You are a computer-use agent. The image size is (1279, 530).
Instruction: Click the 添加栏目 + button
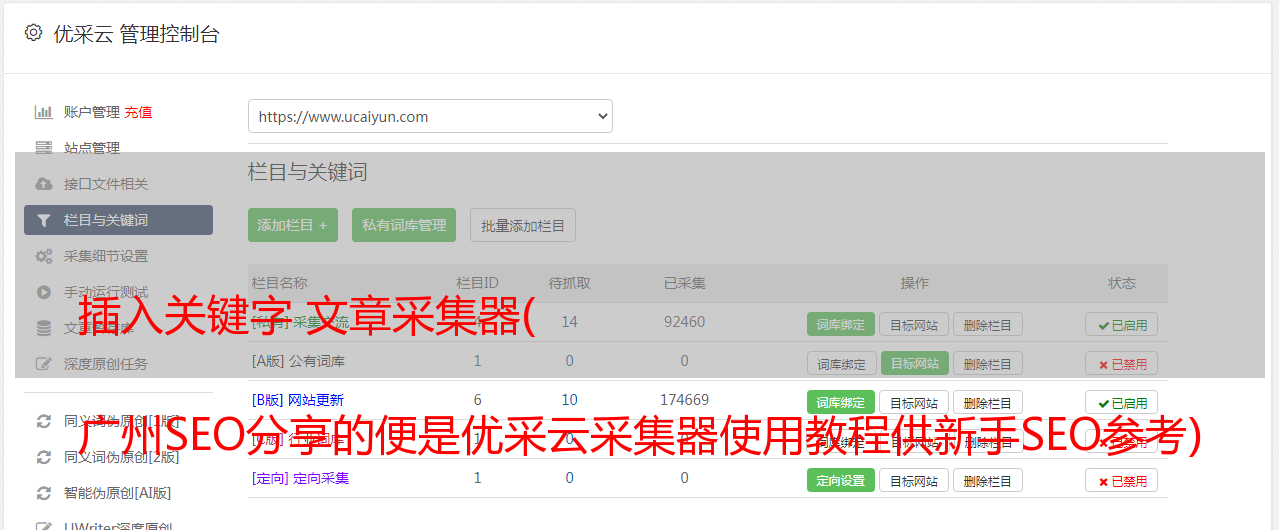pyautogui.click(x=293, y=225)
